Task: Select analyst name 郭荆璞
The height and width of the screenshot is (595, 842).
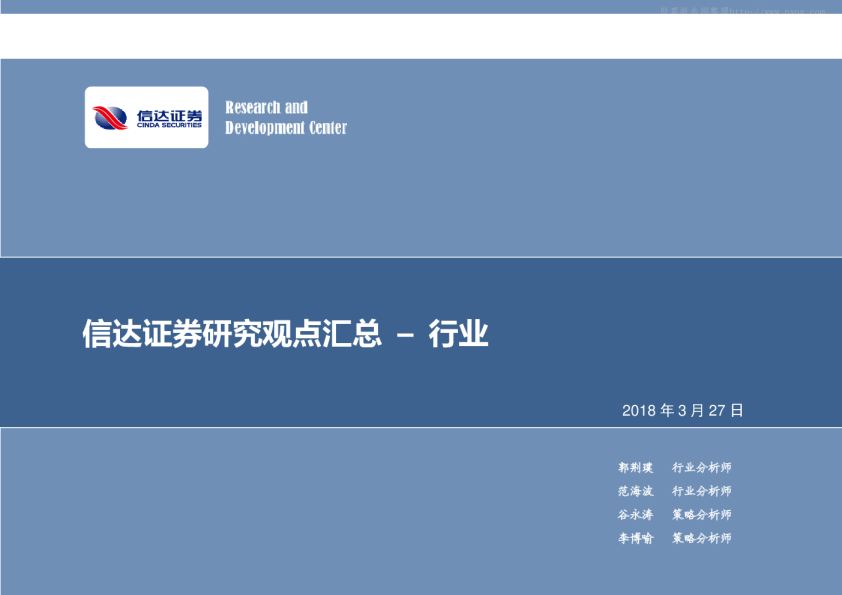Action: pyautogui.click(x=635, y=467)
